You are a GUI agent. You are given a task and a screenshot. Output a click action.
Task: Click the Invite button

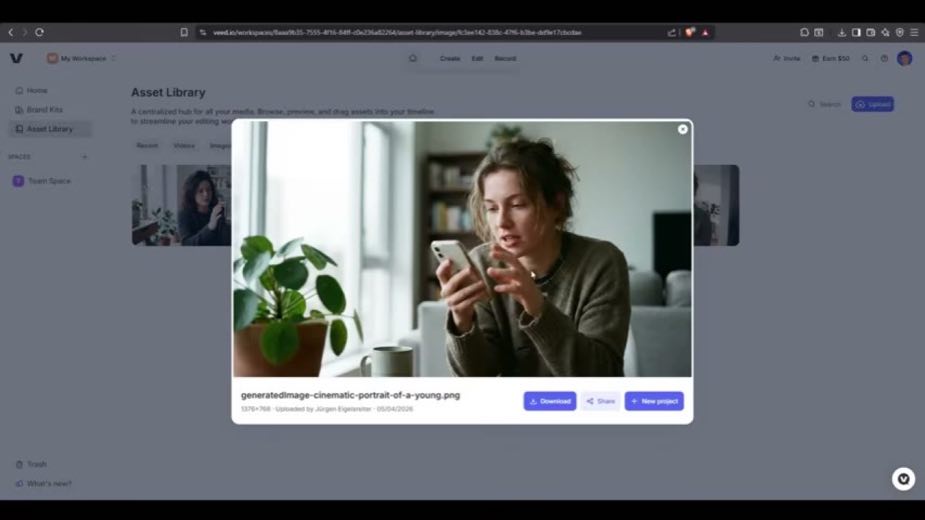786,58
